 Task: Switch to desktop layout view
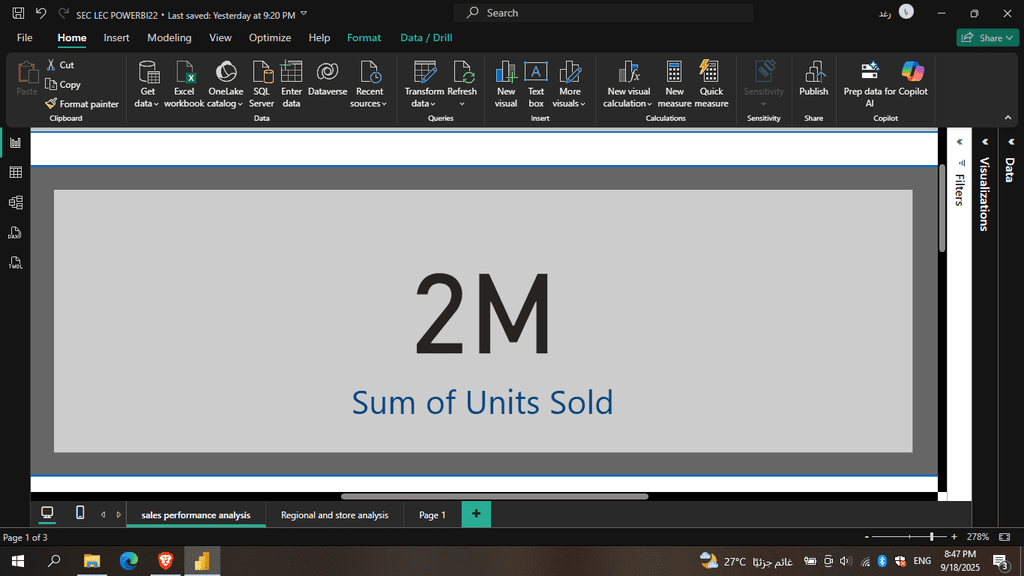(47, 513)
